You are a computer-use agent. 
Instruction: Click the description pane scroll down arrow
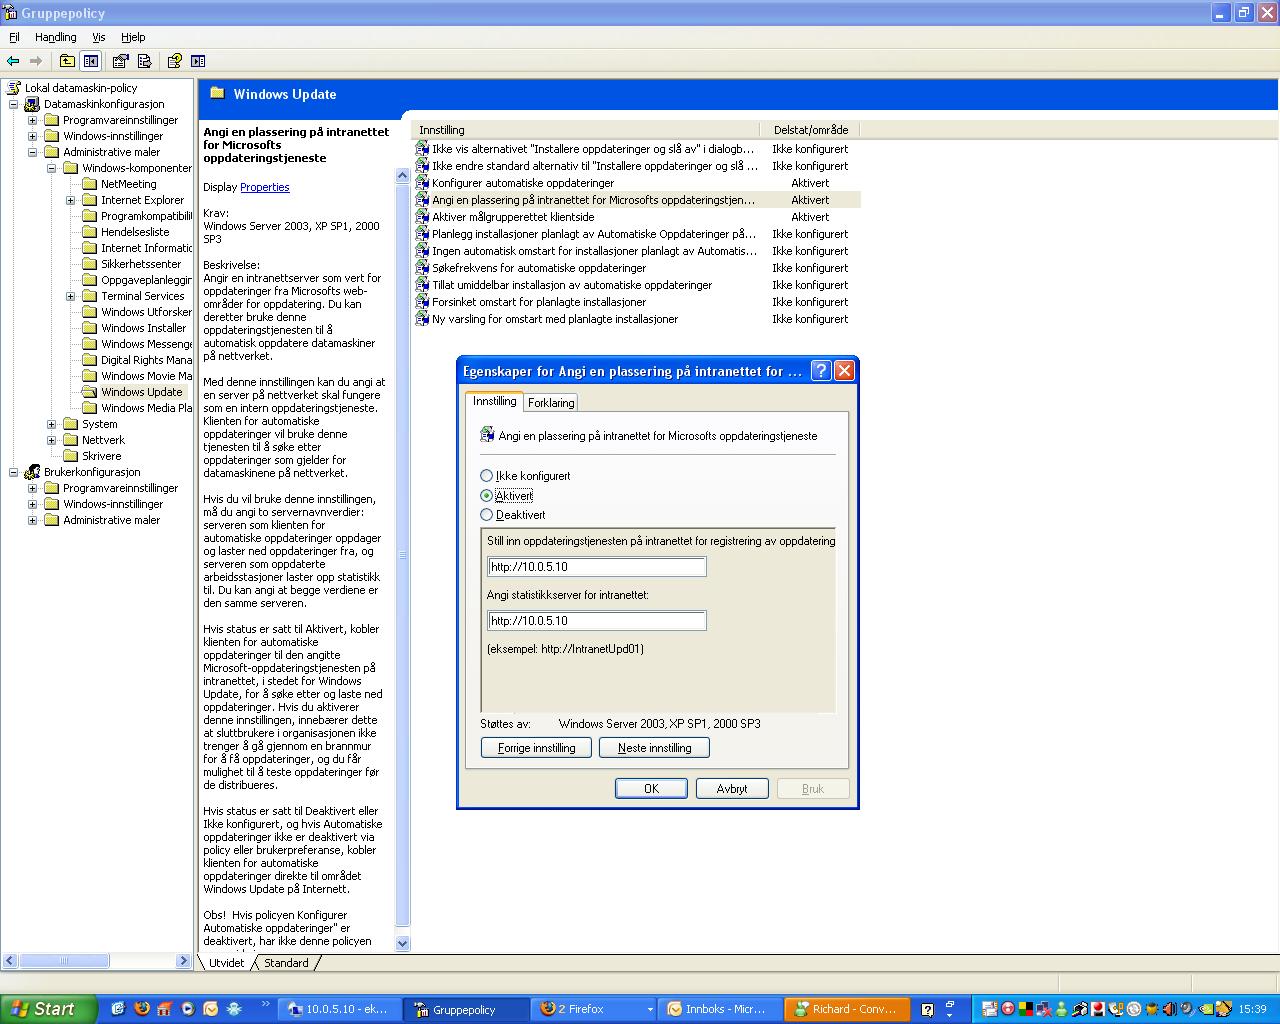pos(403,943)
